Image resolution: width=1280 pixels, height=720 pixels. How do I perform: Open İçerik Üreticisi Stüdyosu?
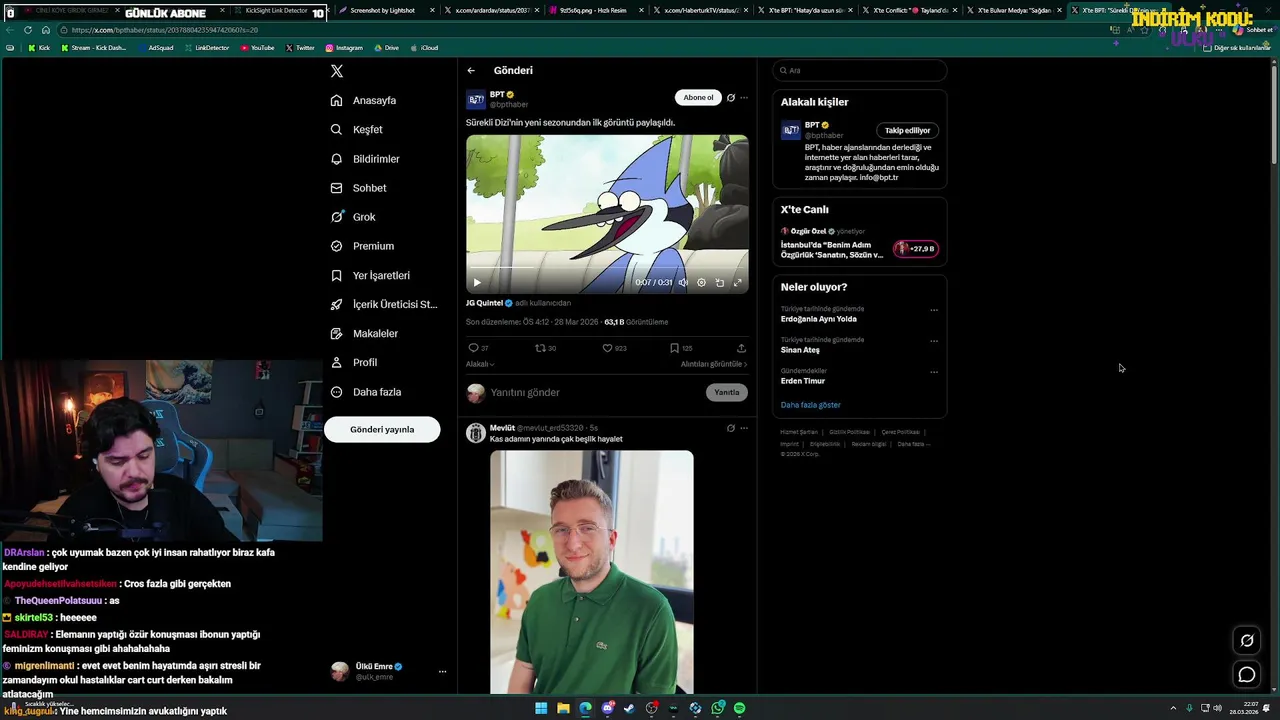coord(384,304)
